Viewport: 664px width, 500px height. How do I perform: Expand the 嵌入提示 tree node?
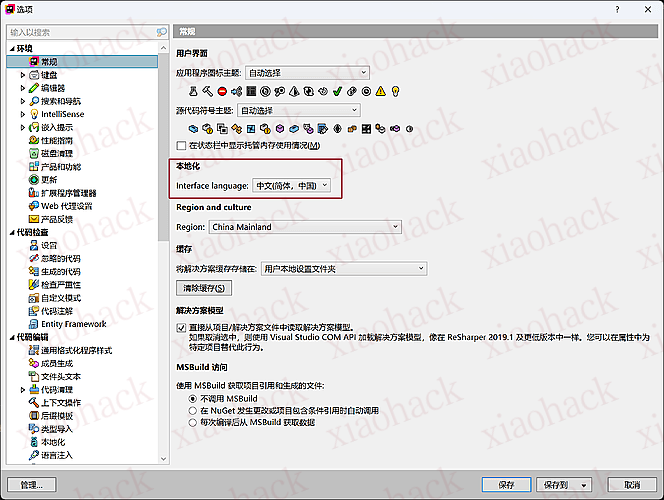23,127
